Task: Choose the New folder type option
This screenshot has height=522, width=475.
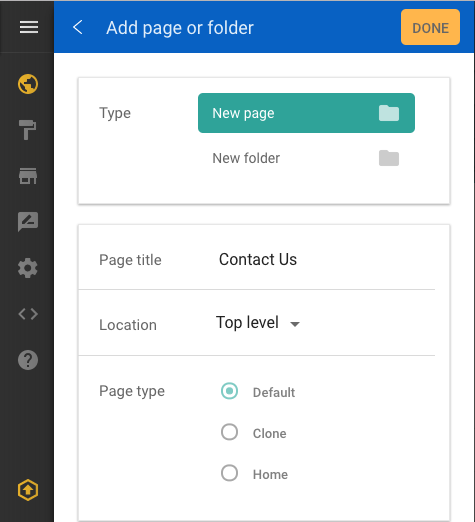Action: tap(306, 158)
